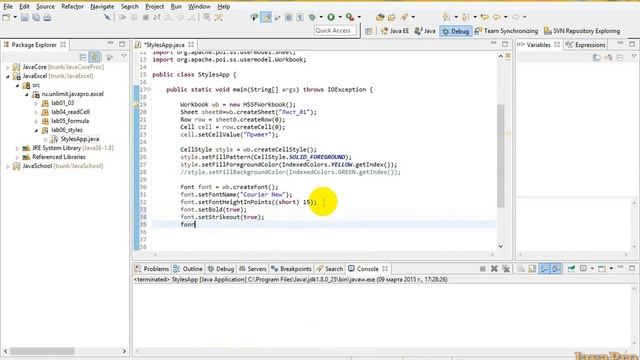
Task: Click the Terminate debug icon
Action: 145,17
